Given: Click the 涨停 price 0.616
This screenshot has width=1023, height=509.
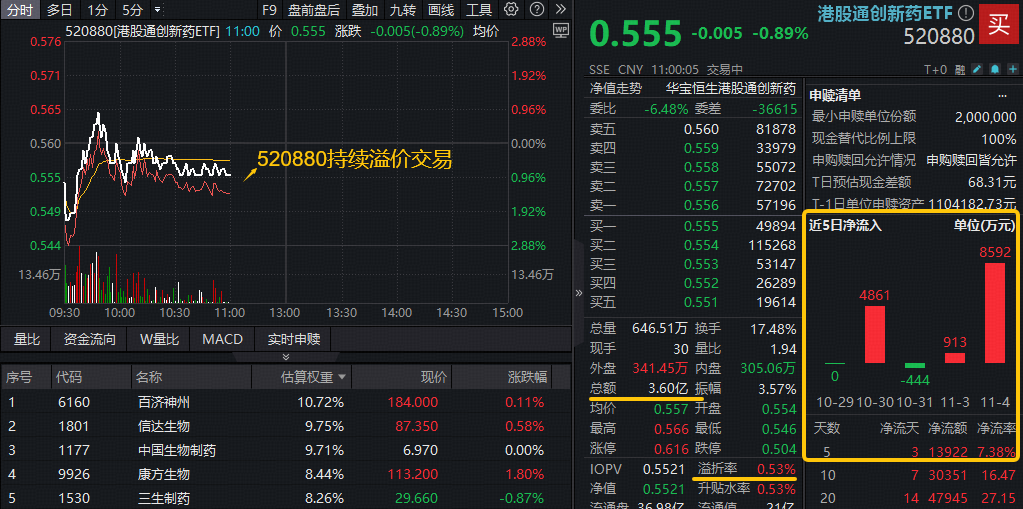Looking at the screenshot, I should (x=671, y=448).
